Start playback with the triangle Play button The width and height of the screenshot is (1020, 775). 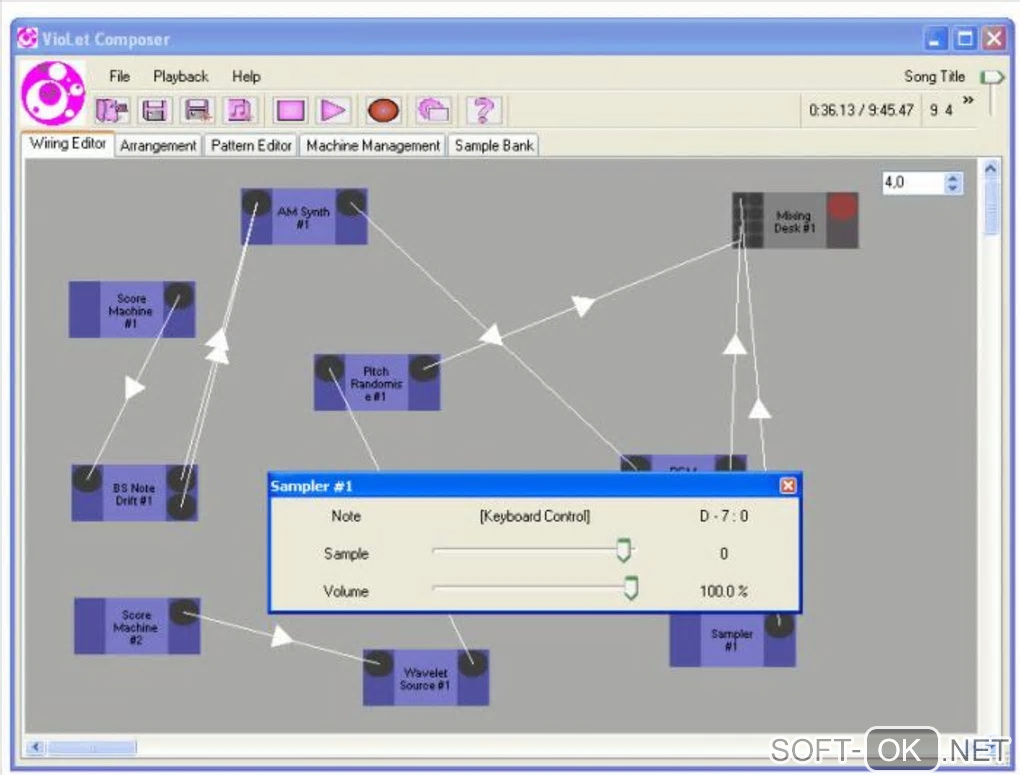[334, 110]
